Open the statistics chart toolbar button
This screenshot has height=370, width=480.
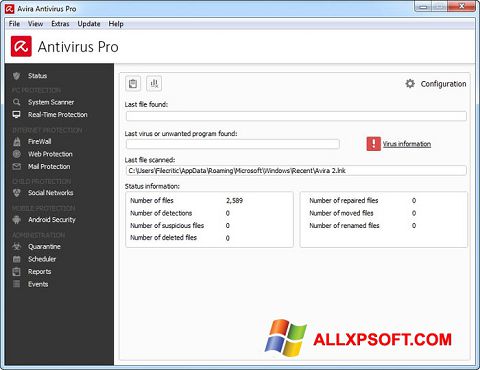154,83
